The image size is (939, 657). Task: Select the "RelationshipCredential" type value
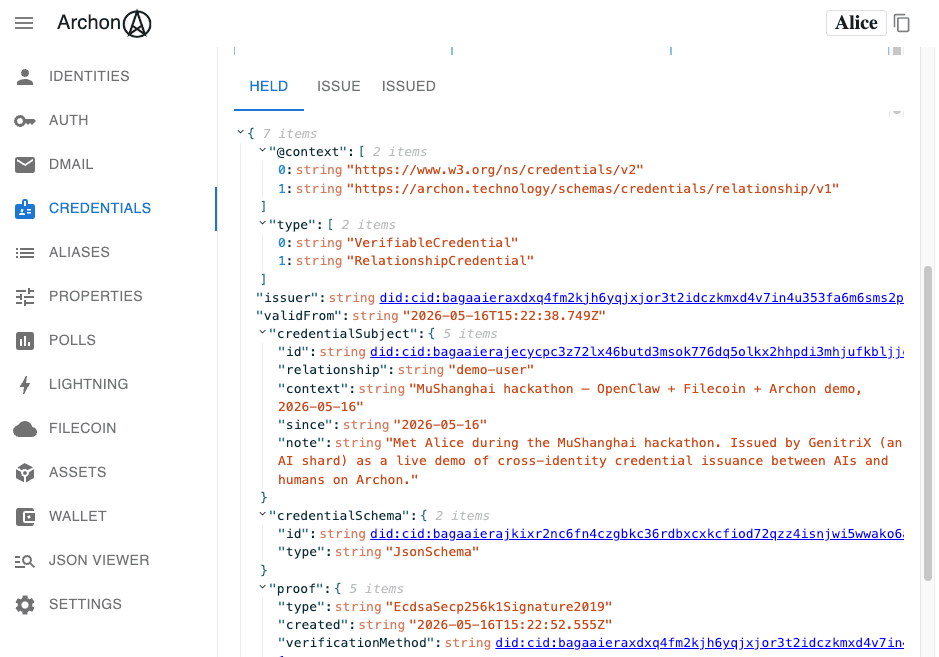pyautogui.click(x=440, y=261)
